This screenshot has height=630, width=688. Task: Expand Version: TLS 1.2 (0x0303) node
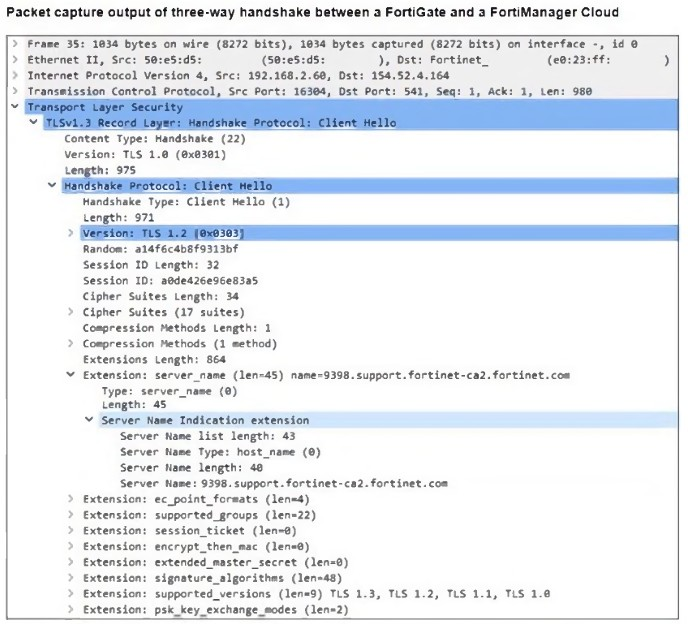tap(71, 233)
